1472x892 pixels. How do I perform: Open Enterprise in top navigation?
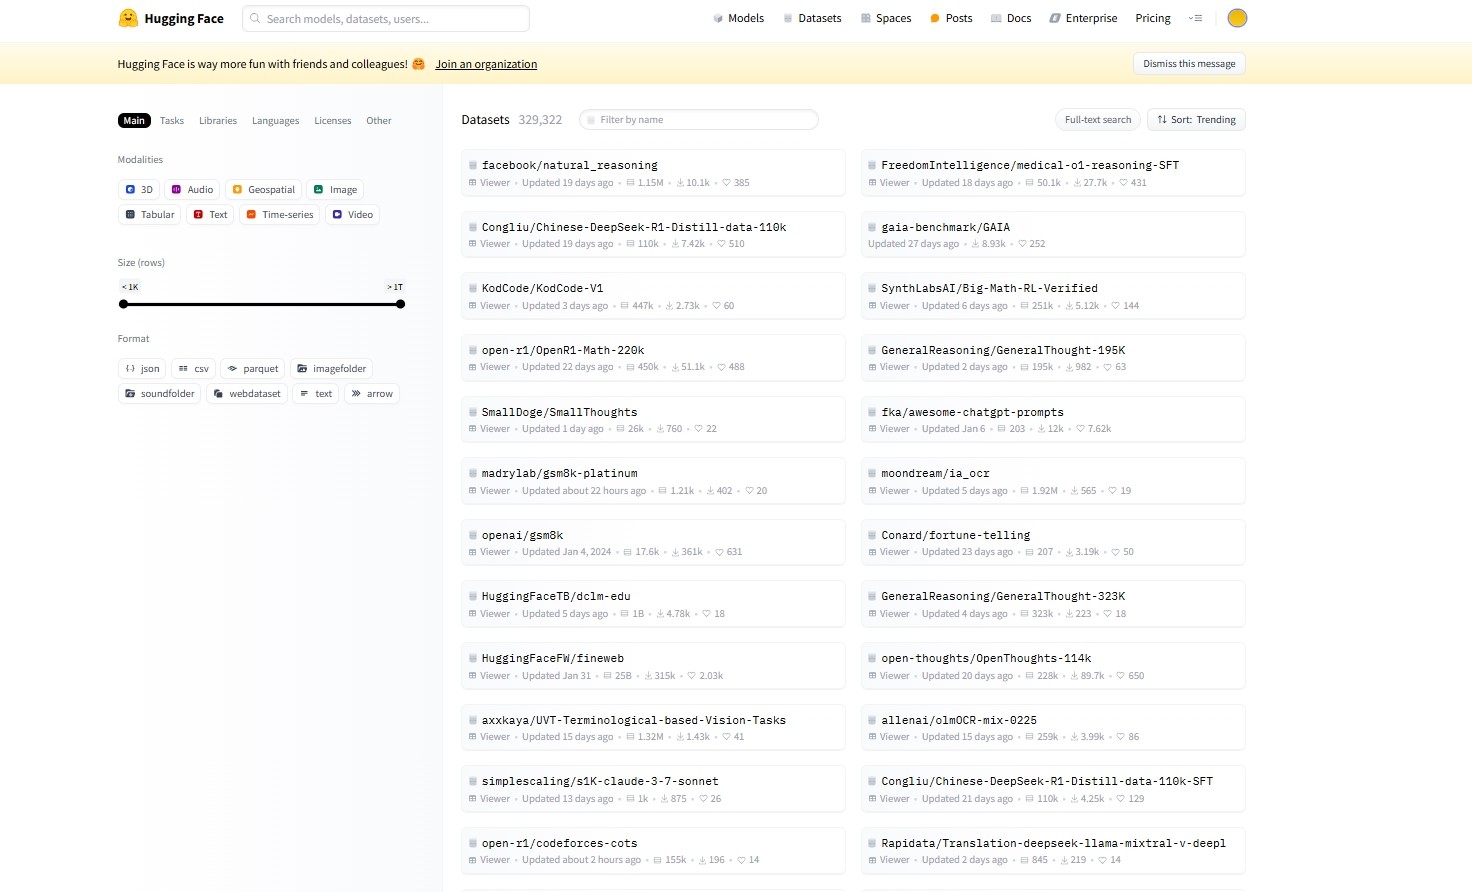click(1083, 18)
